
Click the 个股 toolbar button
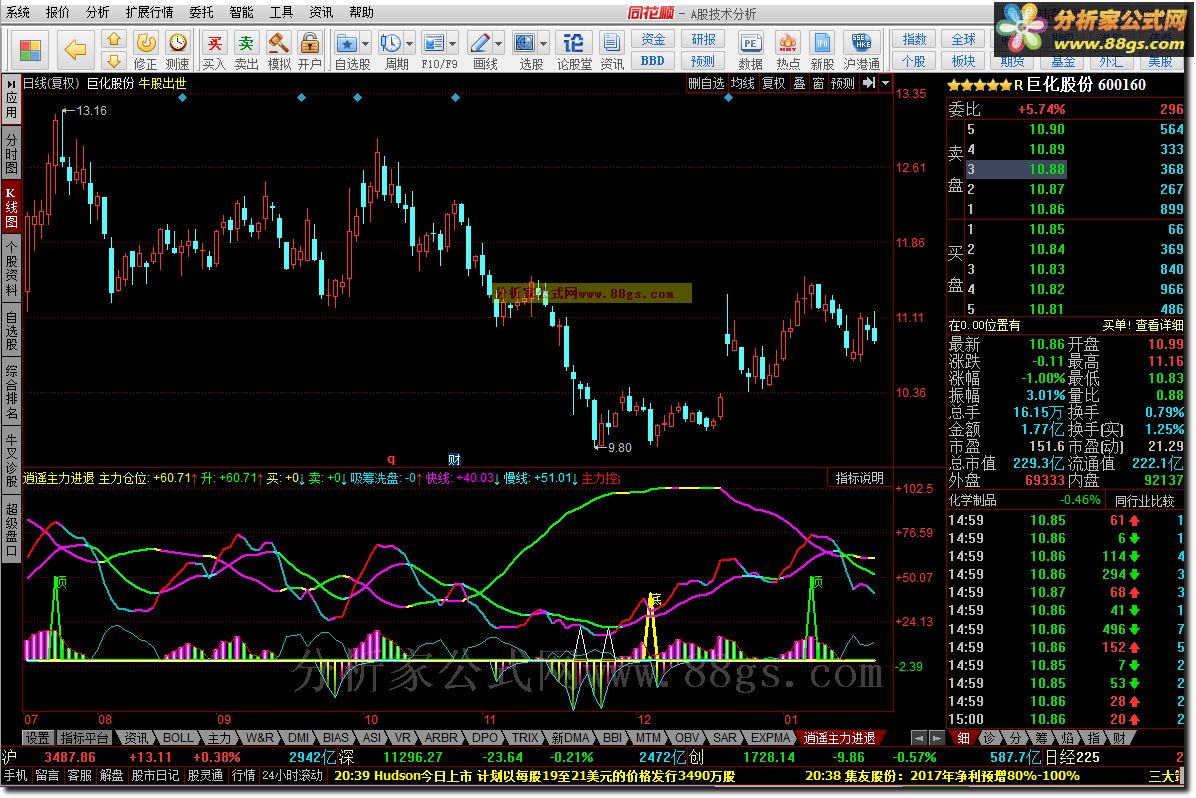(x=914, y=61)
